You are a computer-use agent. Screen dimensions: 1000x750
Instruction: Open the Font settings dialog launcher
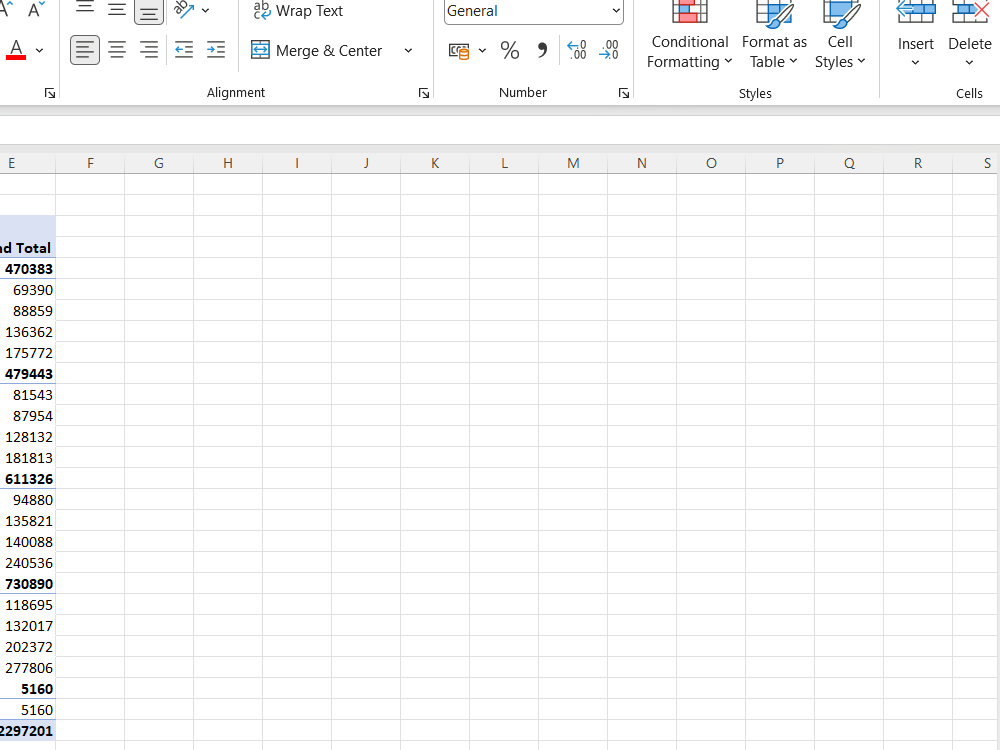[x=50, y=94]
